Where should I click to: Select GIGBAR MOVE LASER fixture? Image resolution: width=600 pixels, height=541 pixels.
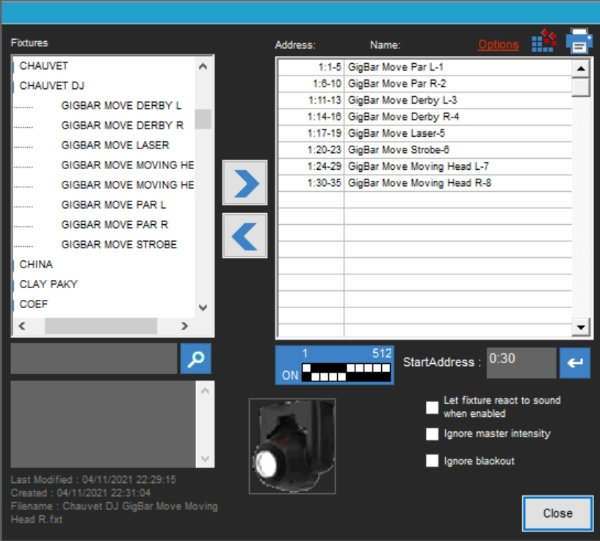115,145
